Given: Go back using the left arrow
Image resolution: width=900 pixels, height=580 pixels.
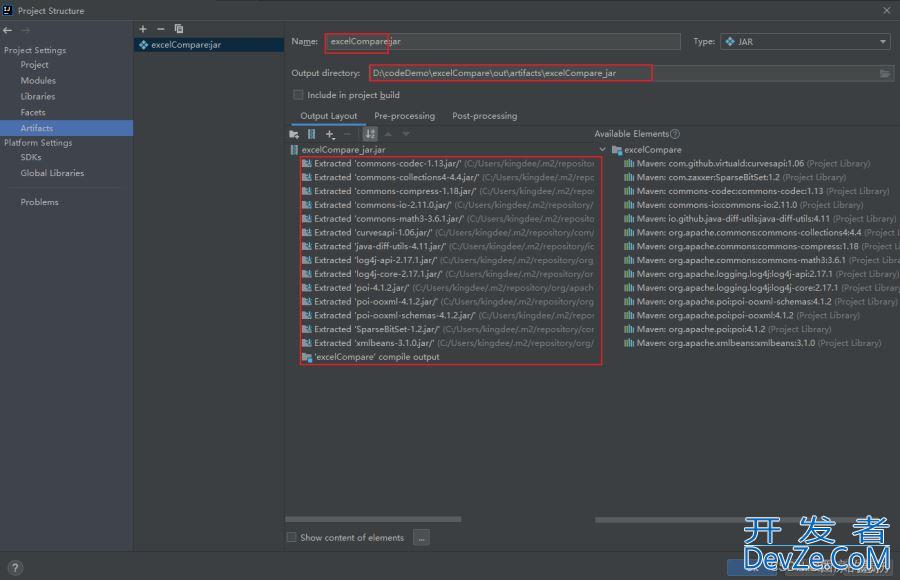Looking at the screenshot, I should pyautogui.click(x=7, y=30).
